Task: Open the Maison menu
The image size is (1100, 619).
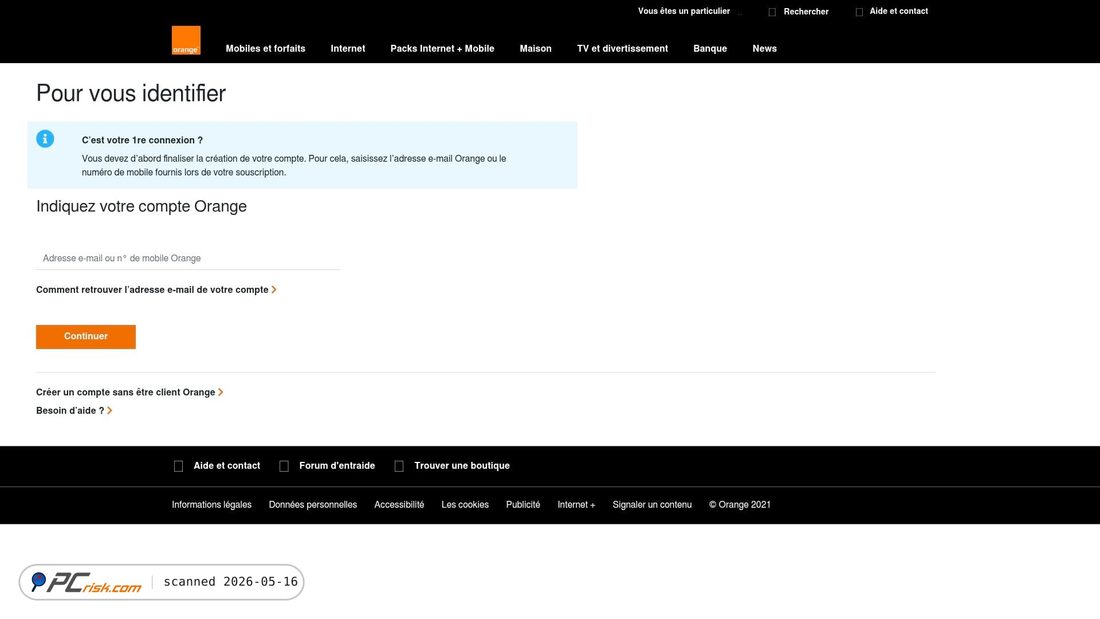Action: coord(535,48)
